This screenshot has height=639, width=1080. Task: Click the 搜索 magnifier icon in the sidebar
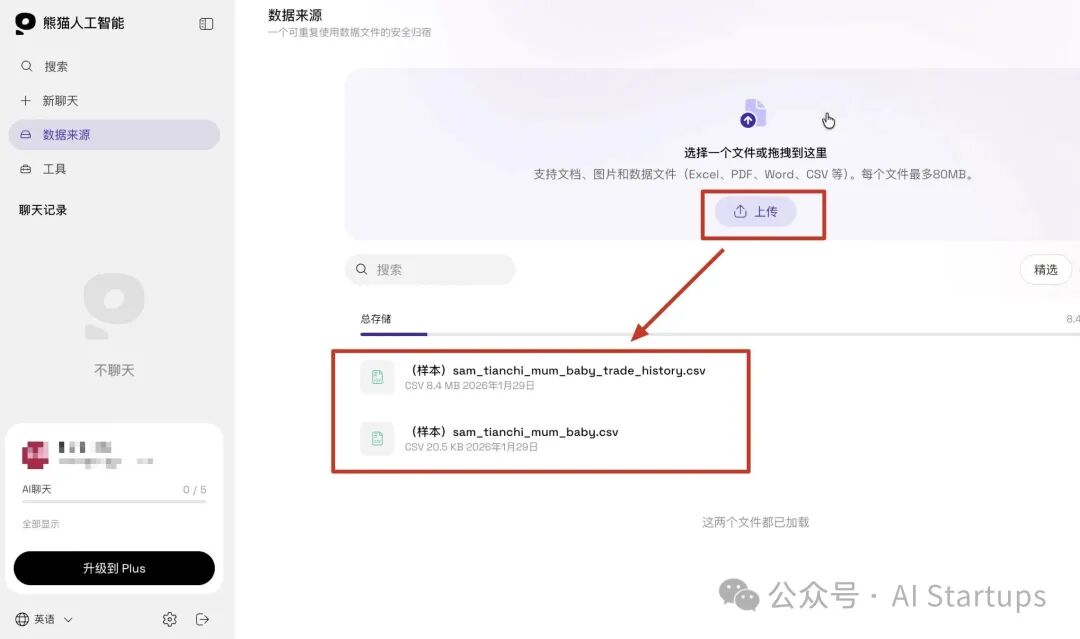pyautogui.click(x=26, y=66)
